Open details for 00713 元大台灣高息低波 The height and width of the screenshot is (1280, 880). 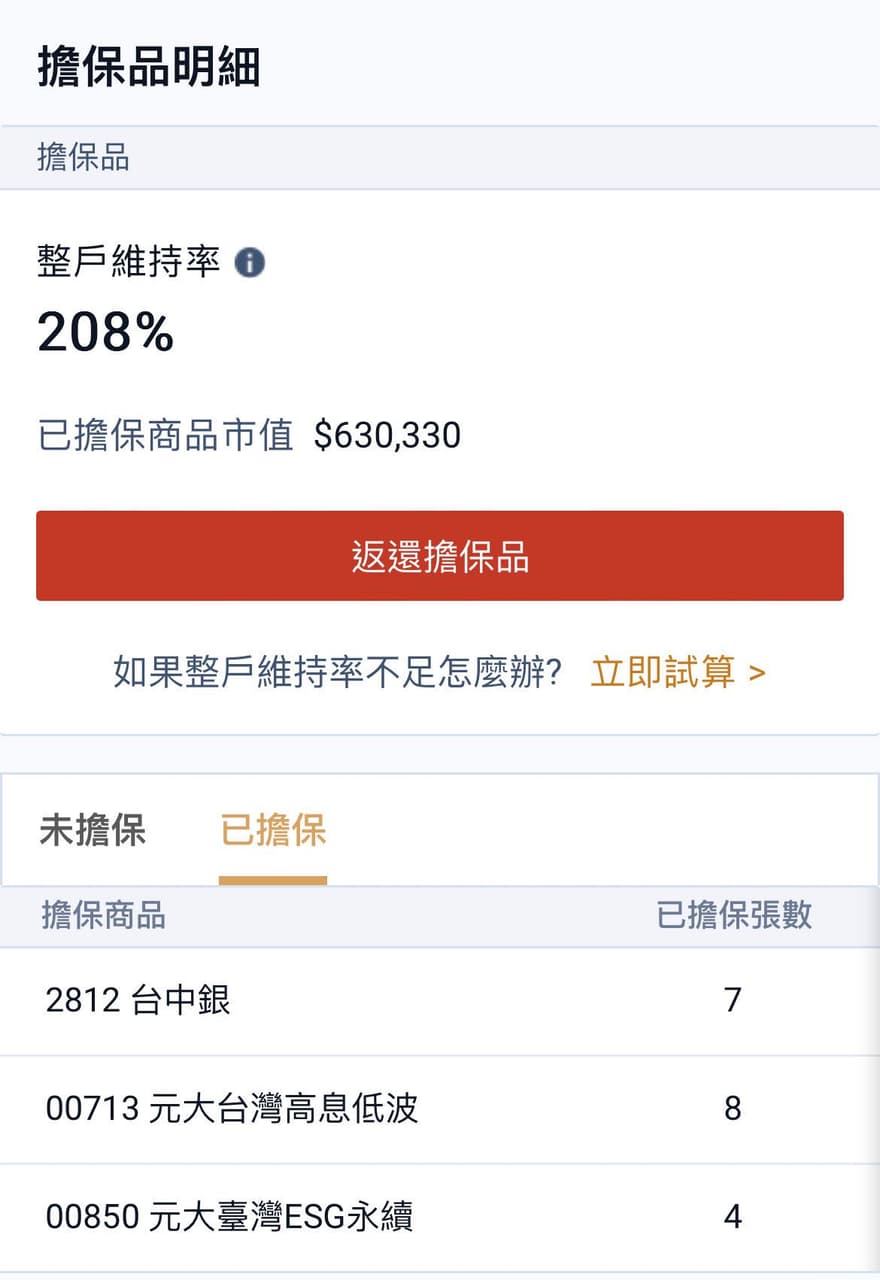[232, 1110]
